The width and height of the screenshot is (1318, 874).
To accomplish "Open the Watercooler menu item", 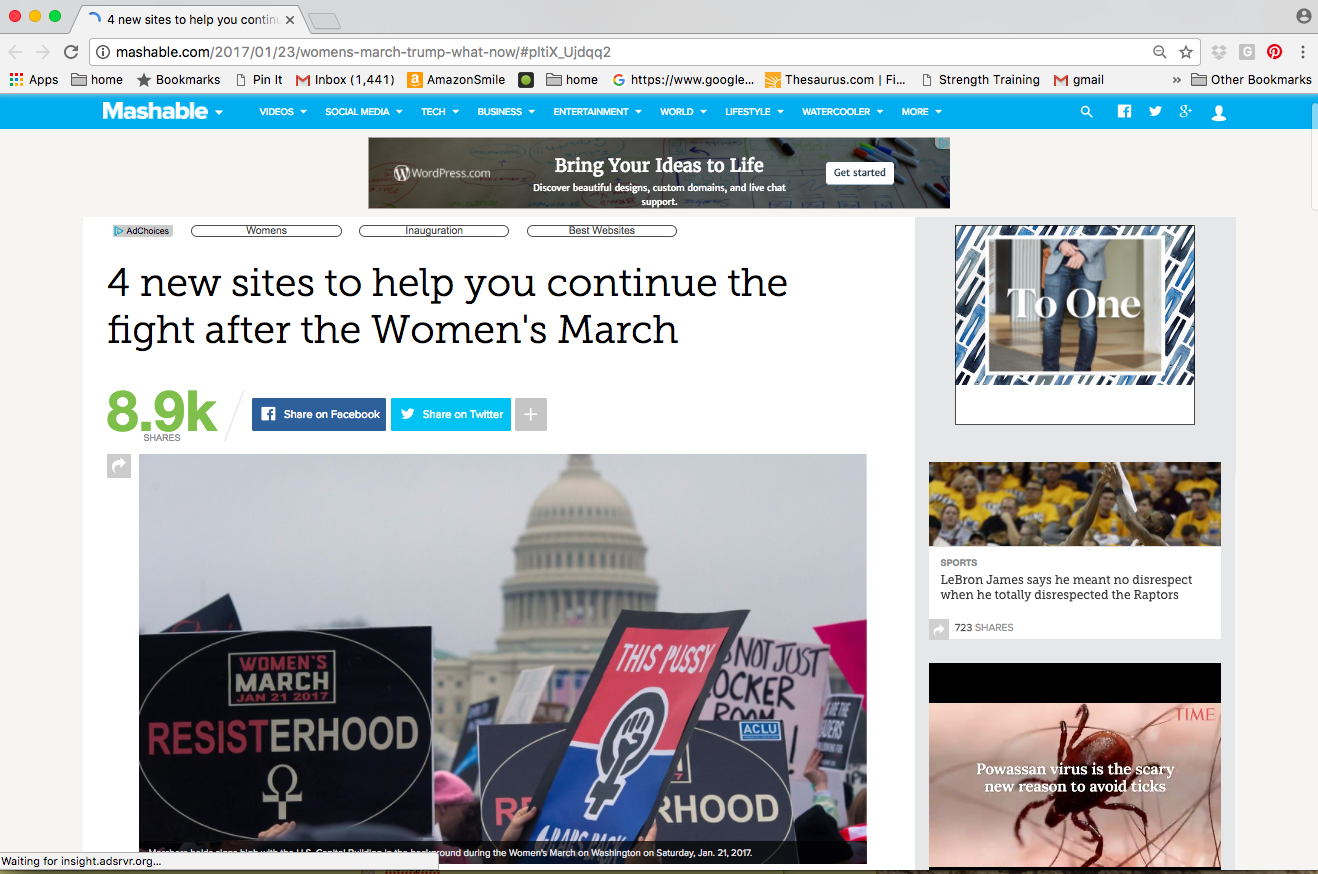I will tap(843, 112).
